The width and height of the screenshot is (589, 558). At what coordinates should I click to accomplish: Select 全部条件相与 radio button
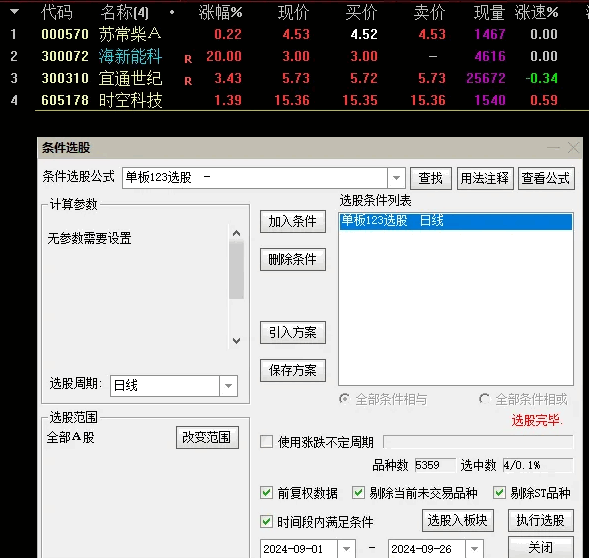tap(344, 399)
